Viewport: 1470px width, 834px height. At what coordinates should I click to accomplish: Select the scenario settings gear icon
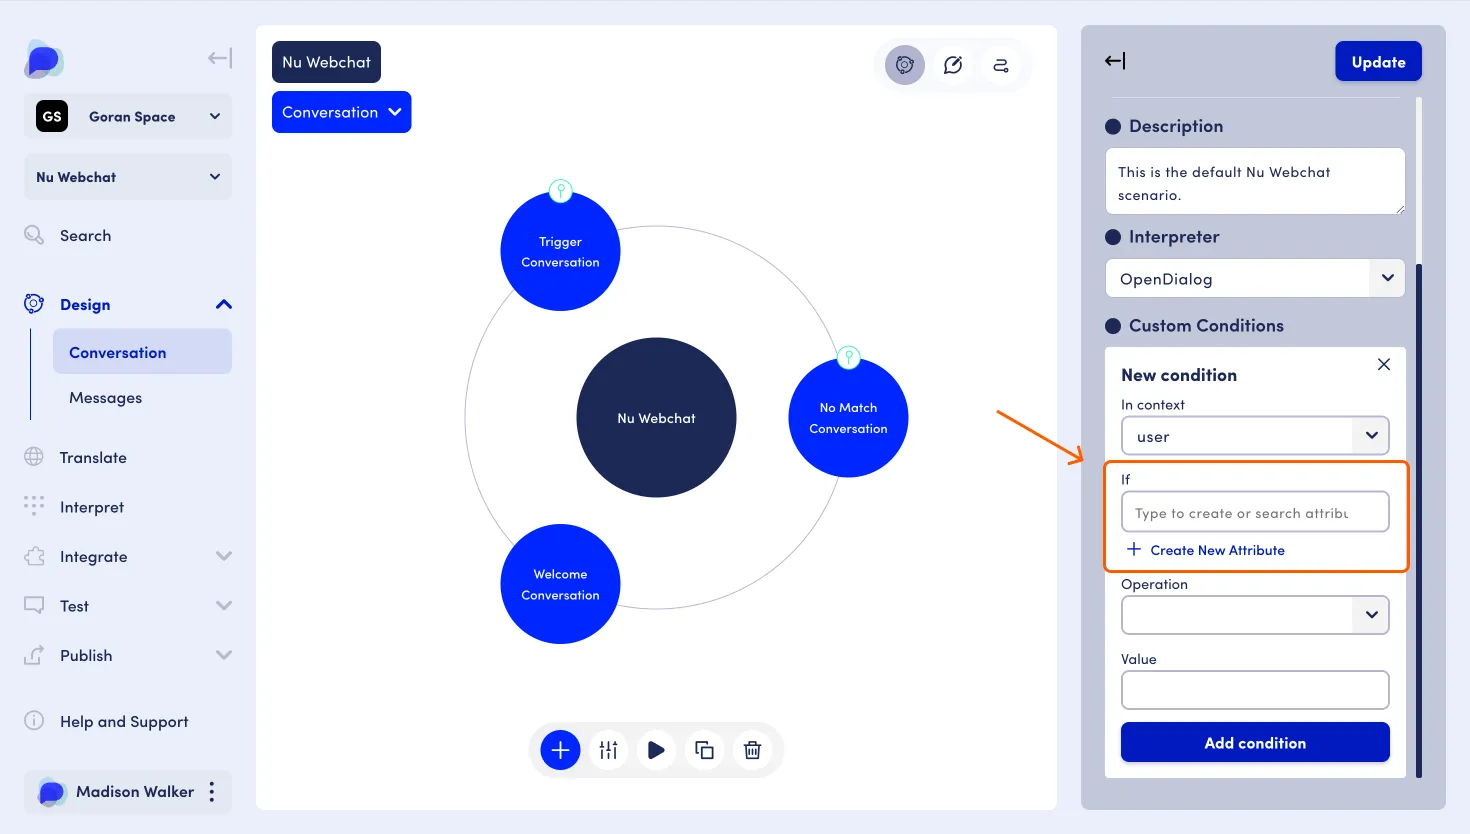(x=905, y=65)
